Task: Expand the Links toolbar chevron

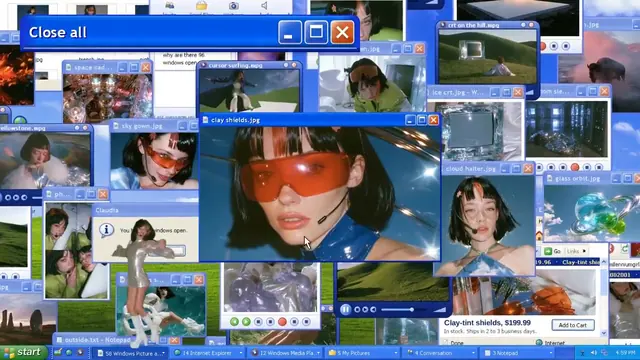Action: pos(585,251)
